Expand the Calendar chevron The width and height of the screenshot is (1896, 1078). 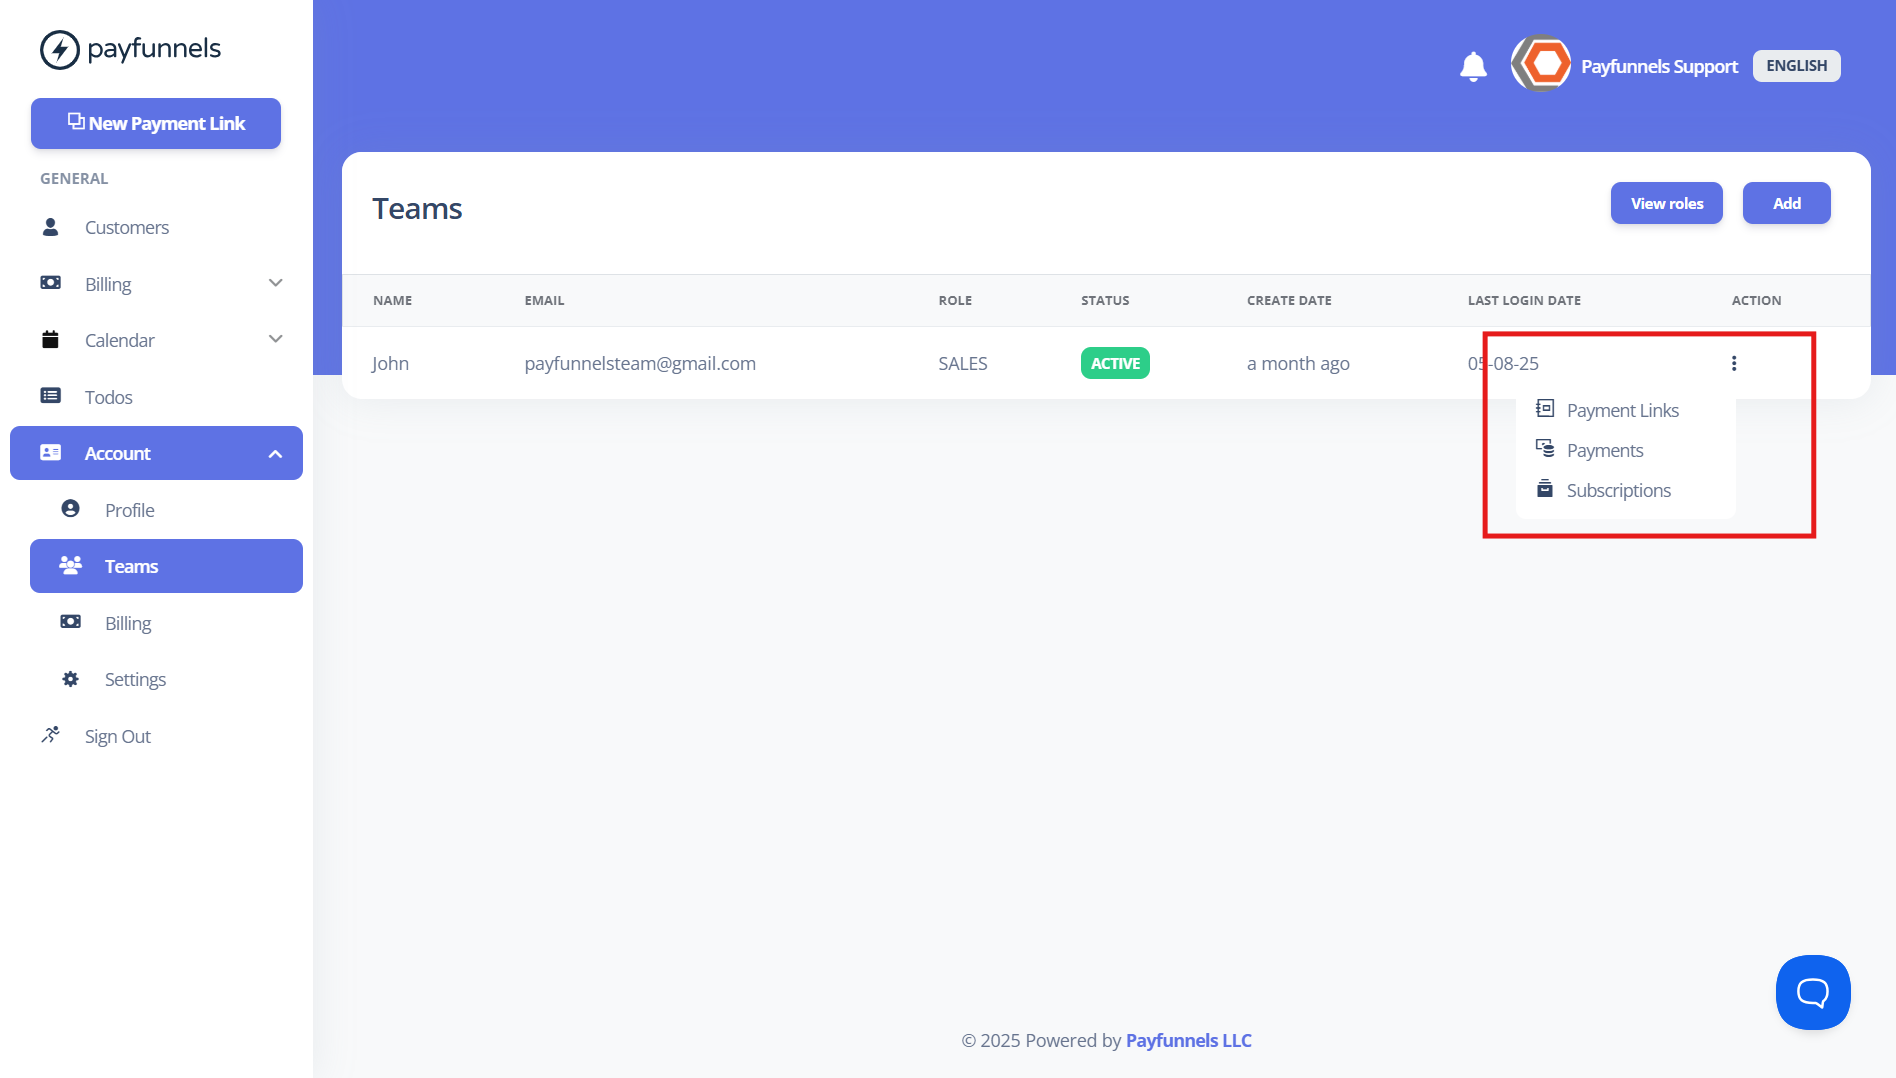[x=276, y=339]
